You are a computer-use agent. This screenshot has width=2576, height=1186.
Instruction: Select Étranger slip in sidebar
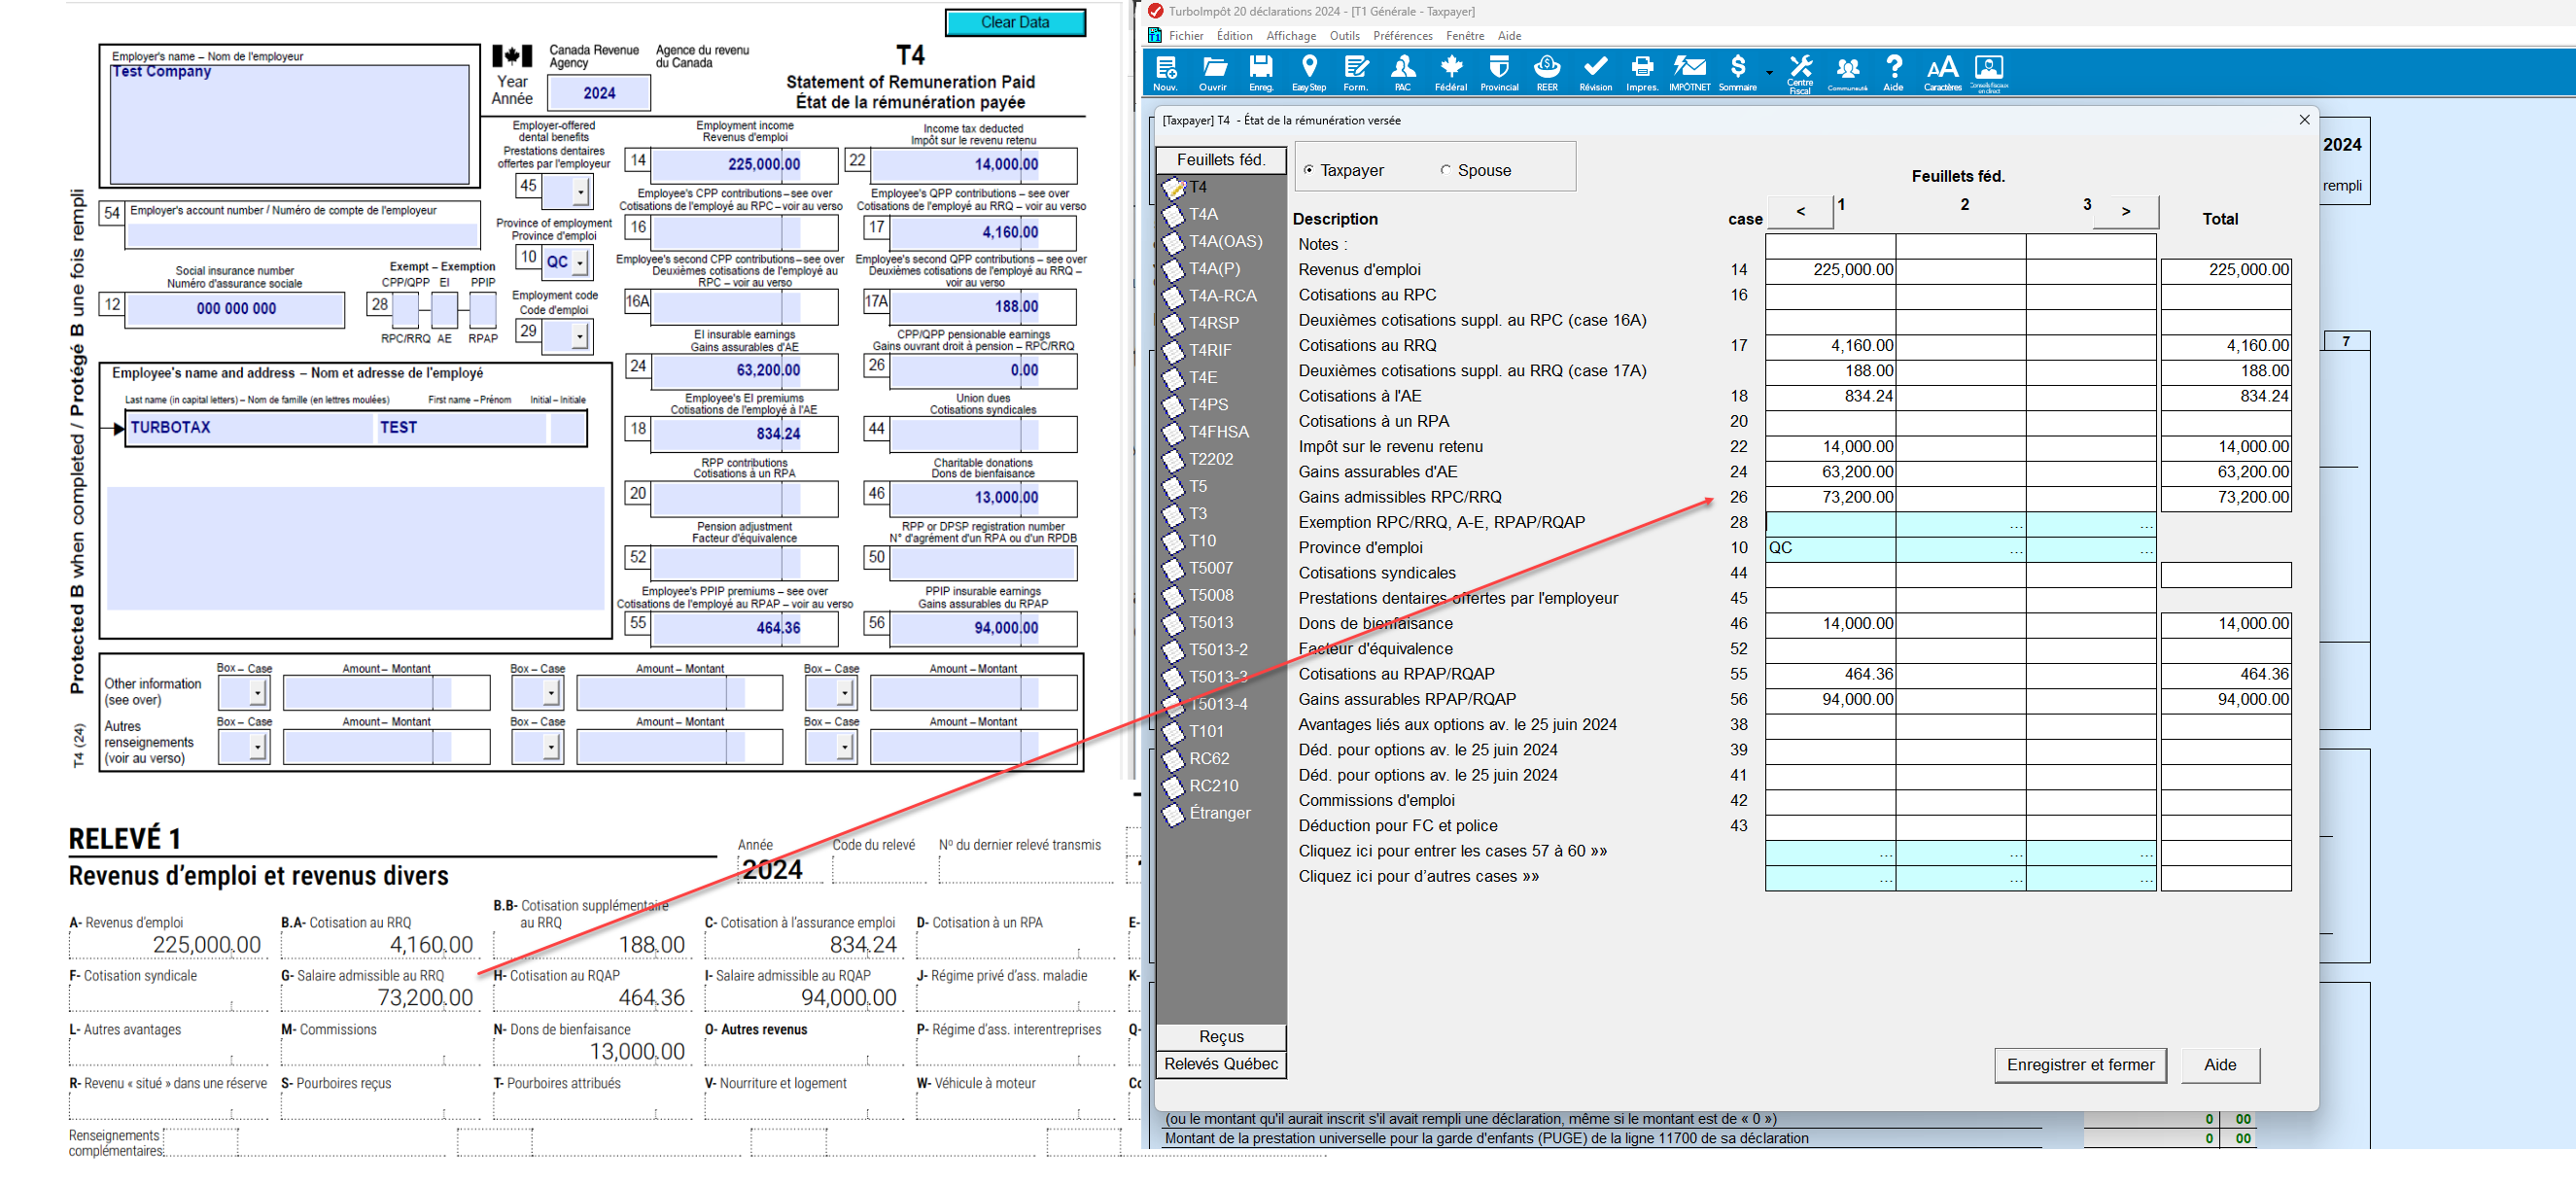pyautogui.click(x=1219, y=813)
